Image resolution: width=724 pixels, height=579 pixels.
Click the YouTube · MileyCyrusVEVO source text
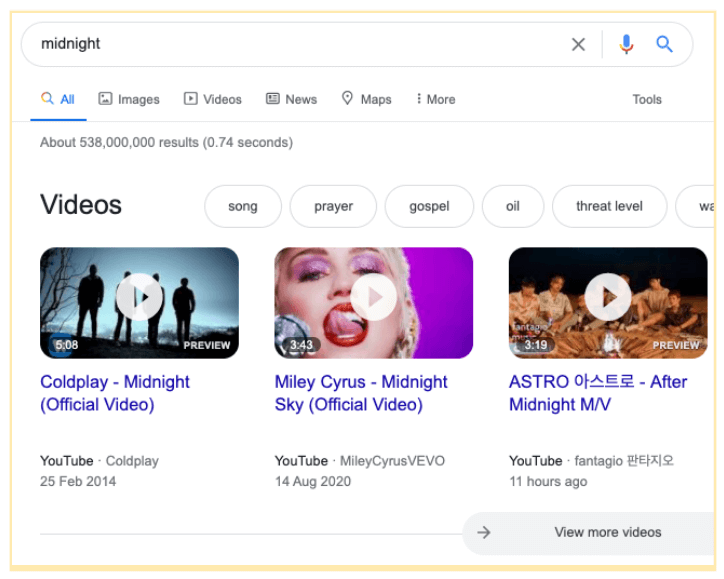coord(360,461)
